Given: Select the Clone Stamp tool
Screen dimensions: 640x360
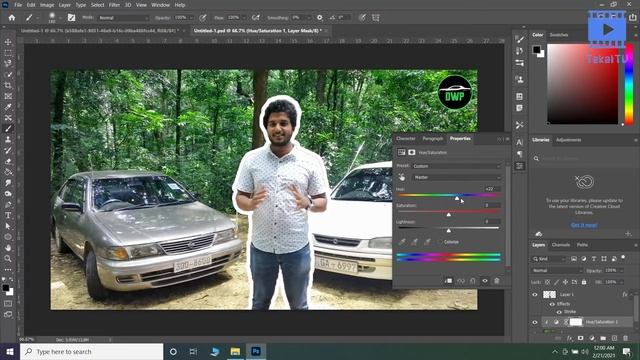Looking at the screenshot, I should (x=8, y=140).
